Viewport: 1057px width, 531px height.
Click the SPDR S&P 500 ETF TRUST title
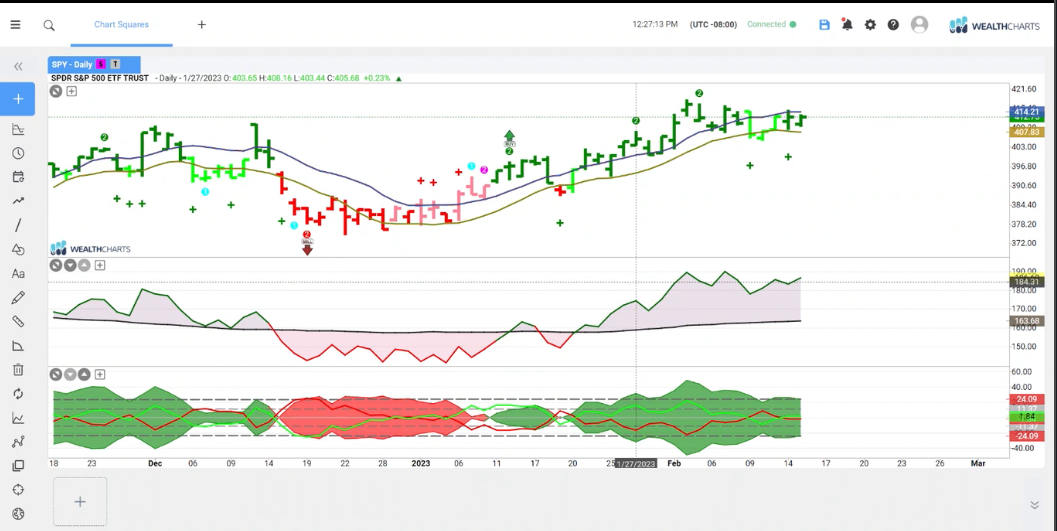(x=100, y=78)
